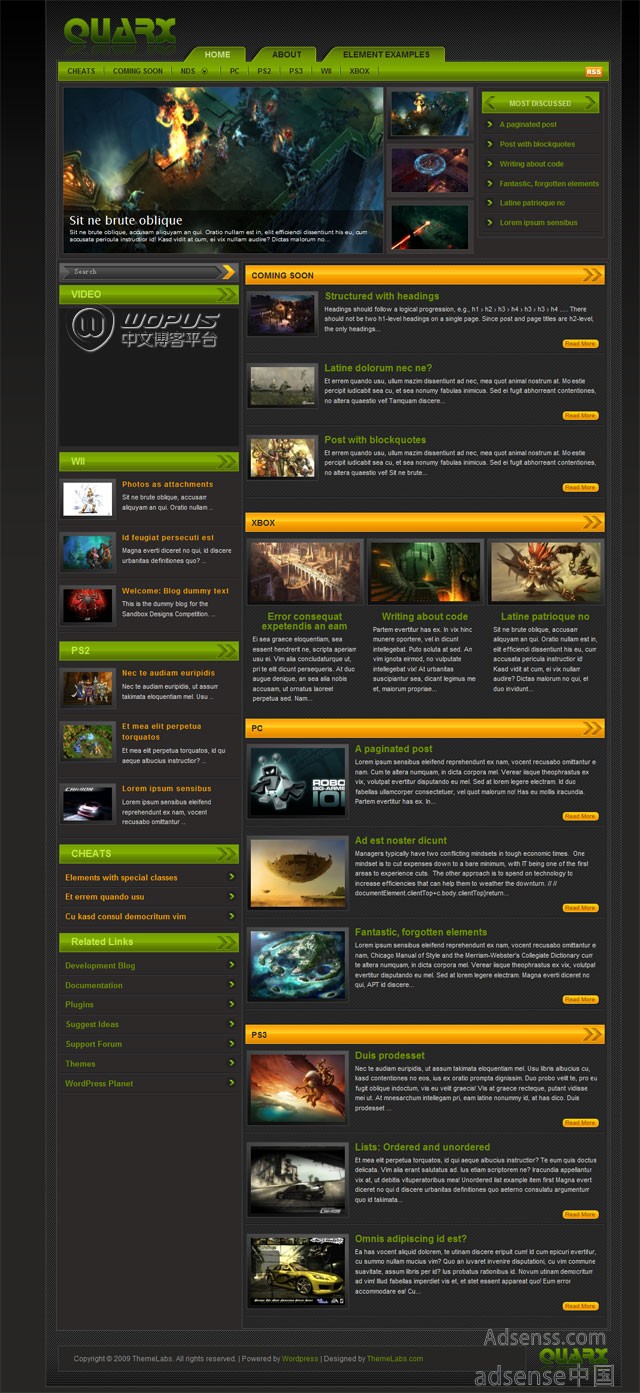Open Omnis adipiscing id est post

pyautogui.click(x=410, y=1239)
